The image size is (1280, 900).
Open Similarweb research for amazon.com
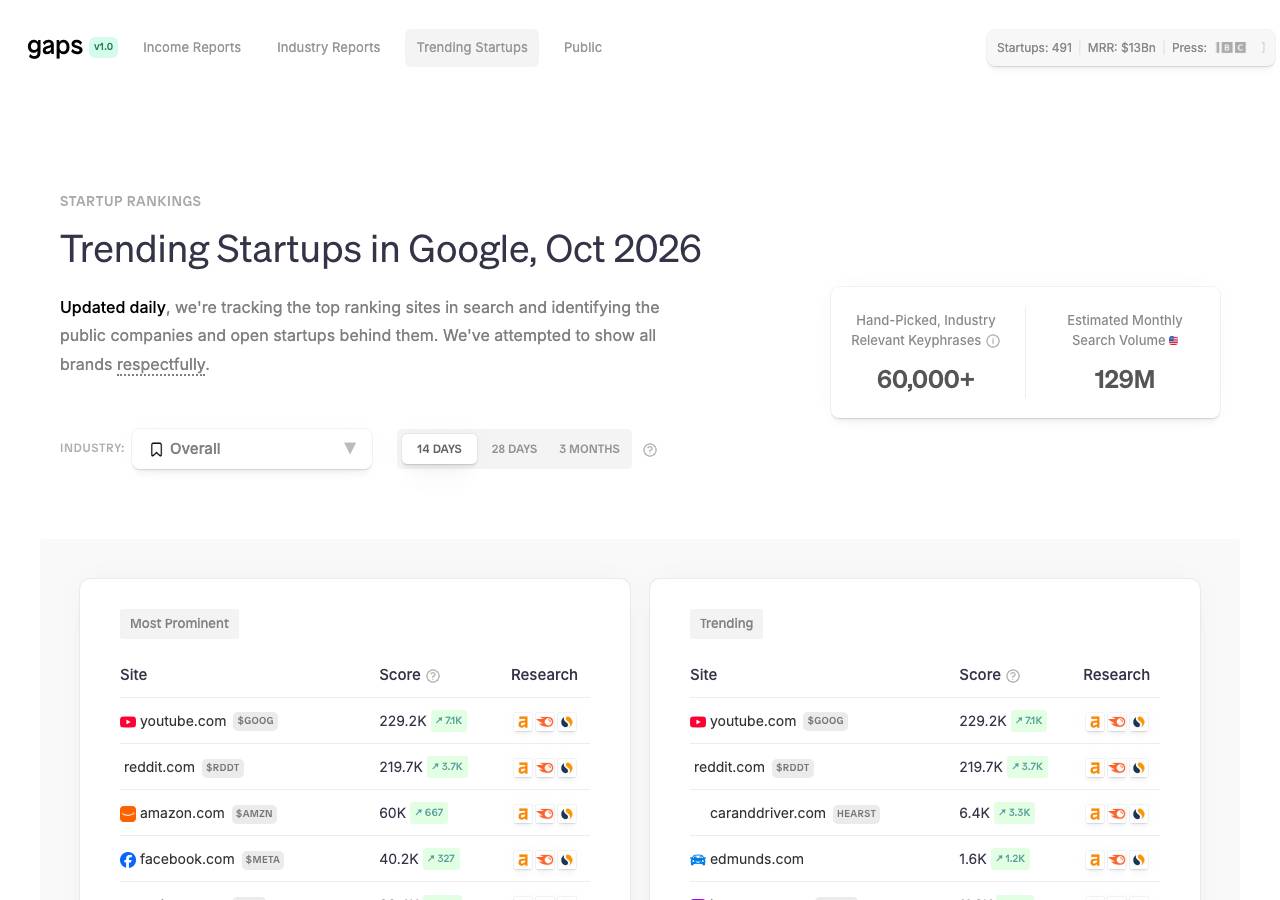pyautogui.click(x=567, y=813)
